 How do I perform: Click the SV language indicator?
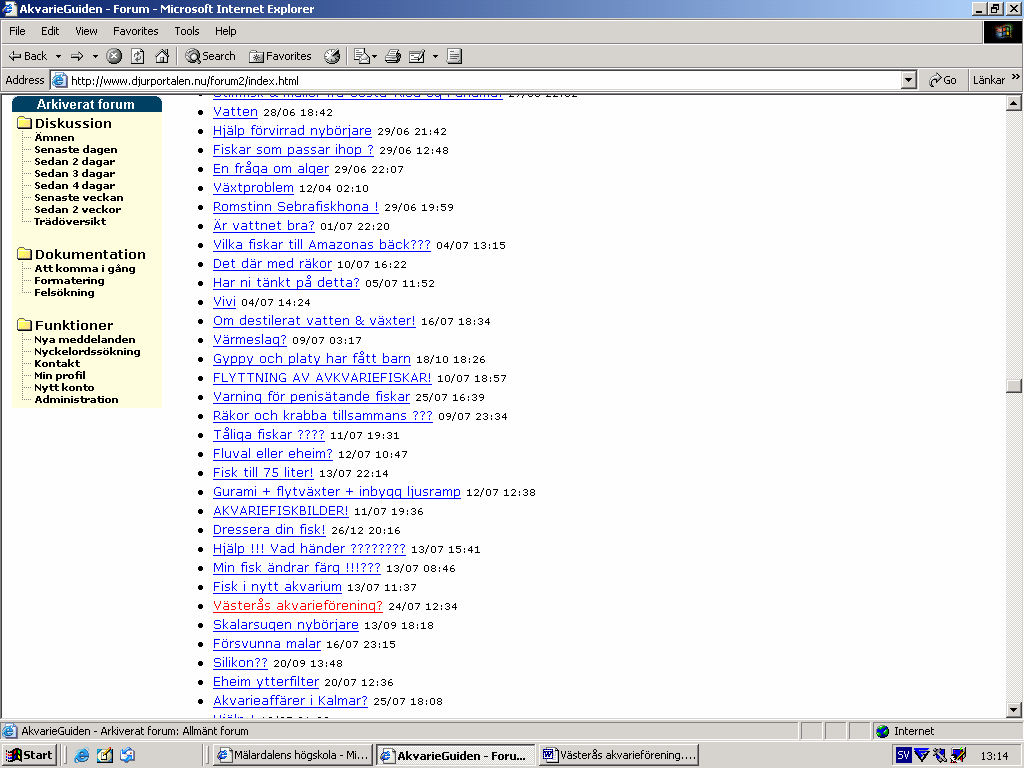pyautogui.click(x=903, y=756)
